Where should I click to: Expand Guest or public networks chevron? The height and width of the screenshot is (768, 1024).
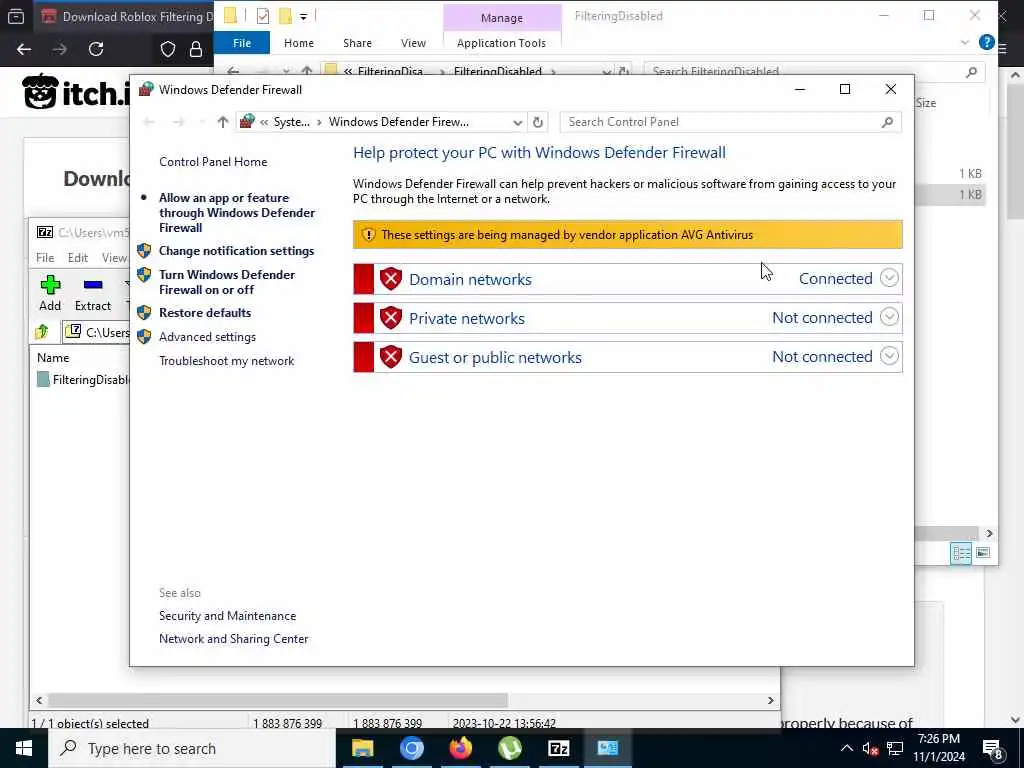point(889,357)
